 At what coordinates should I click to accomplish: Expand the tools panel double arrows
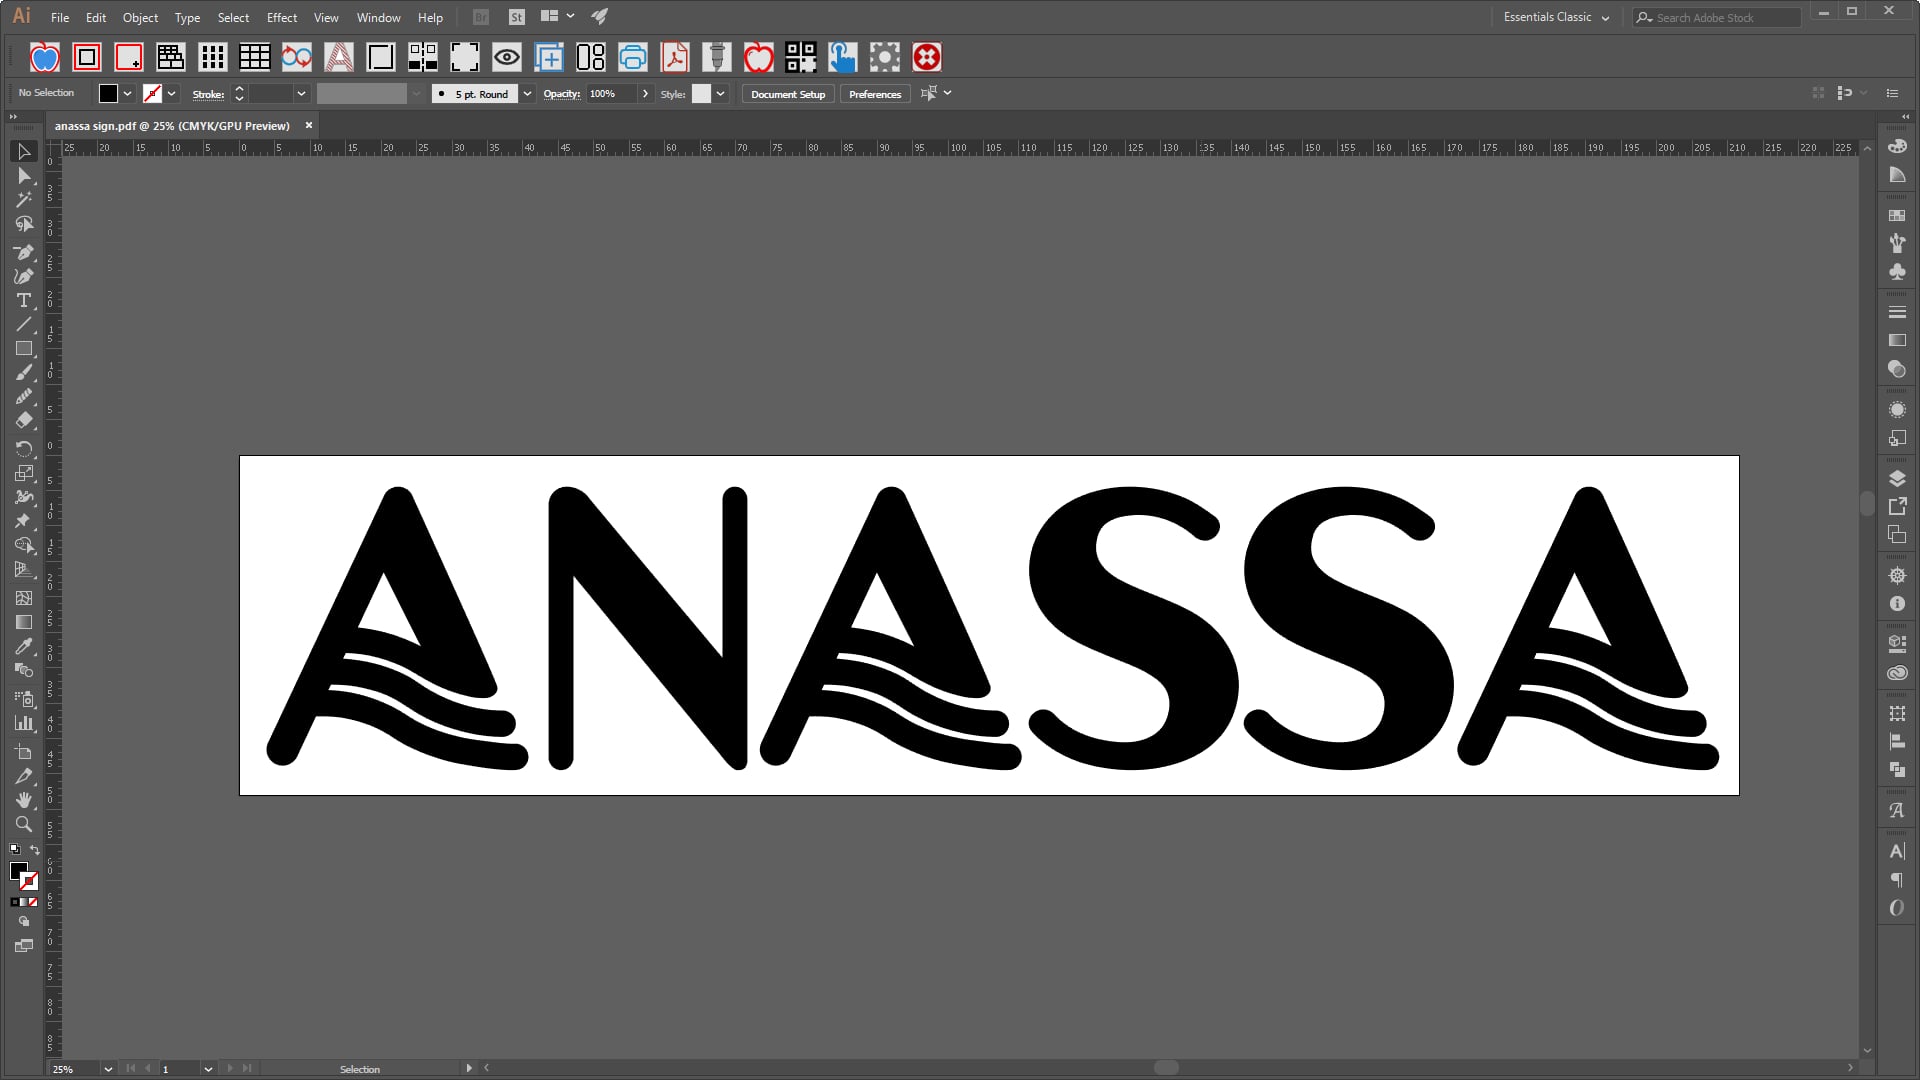tap(13, 117)
